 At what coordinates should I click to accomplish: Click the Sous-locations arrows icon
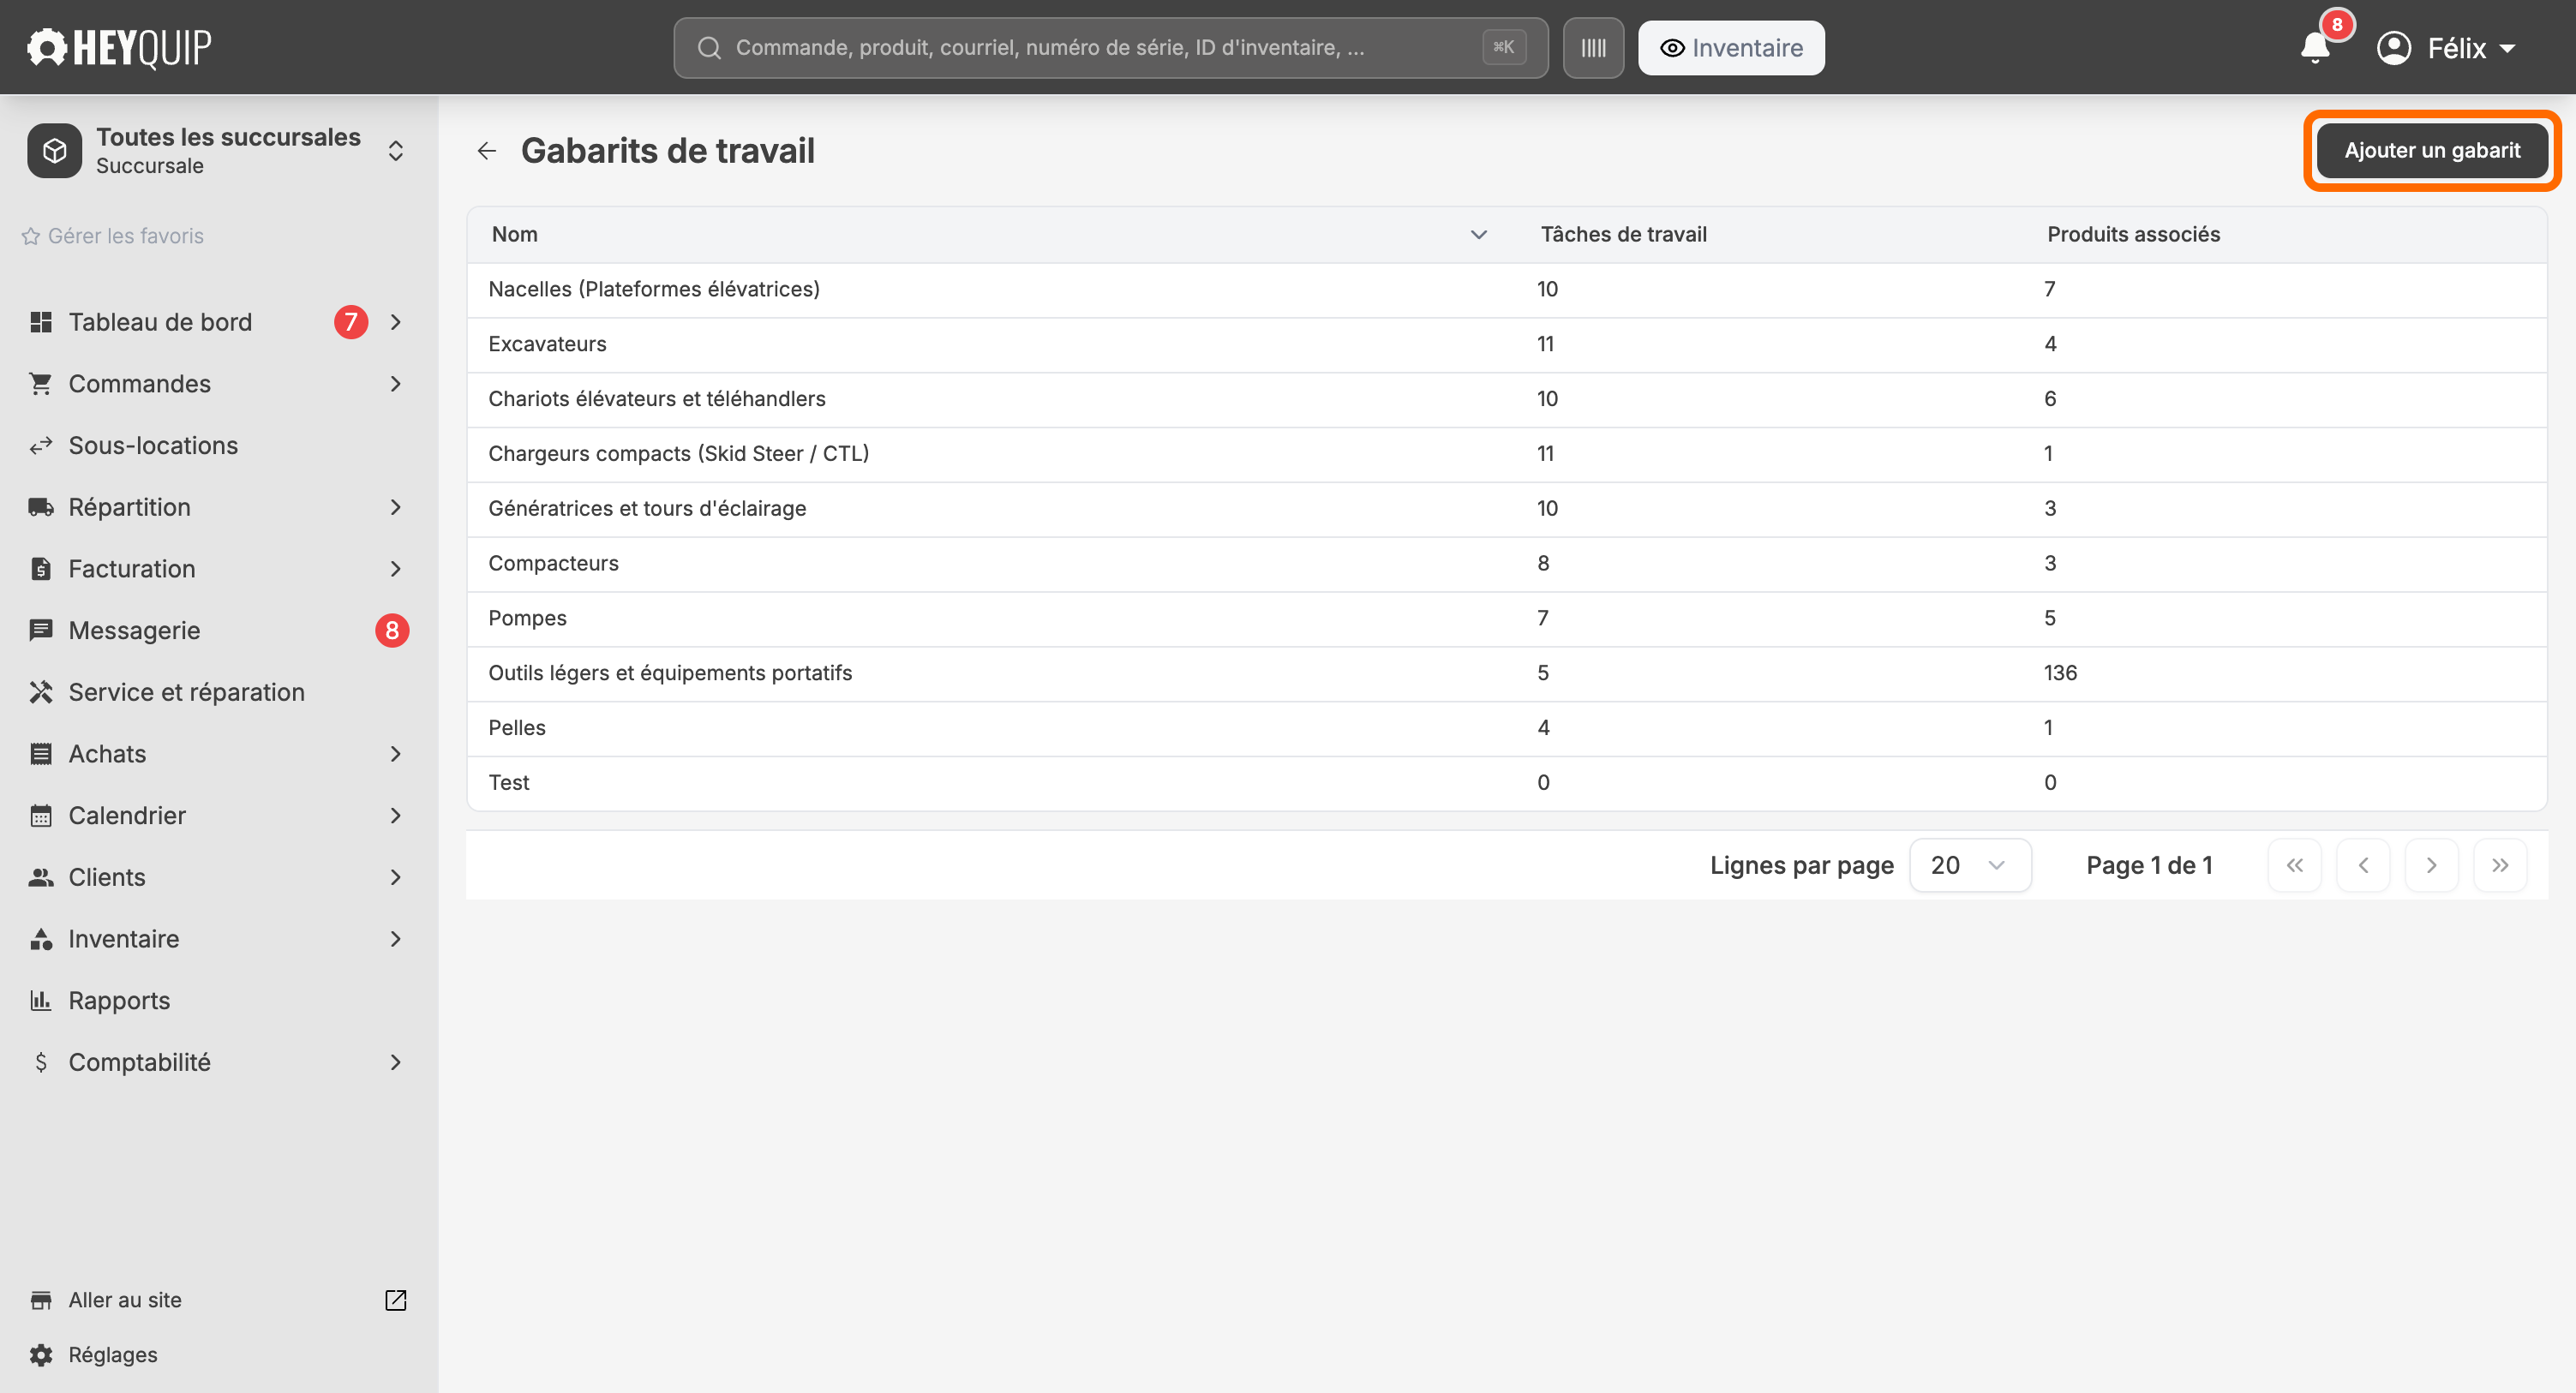pos(41,445)
